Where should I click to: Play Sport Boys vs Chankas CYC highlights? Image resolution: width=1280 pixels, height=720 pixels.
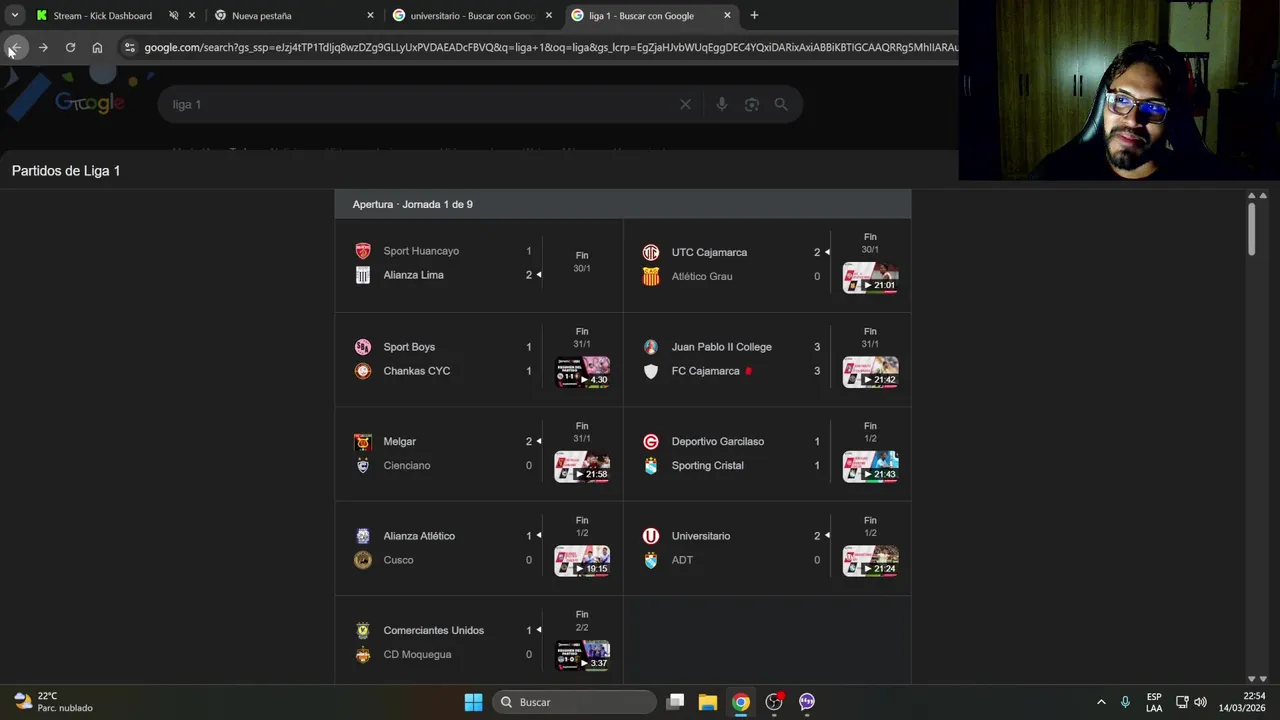pyautogui.click(x=582, y=372)
